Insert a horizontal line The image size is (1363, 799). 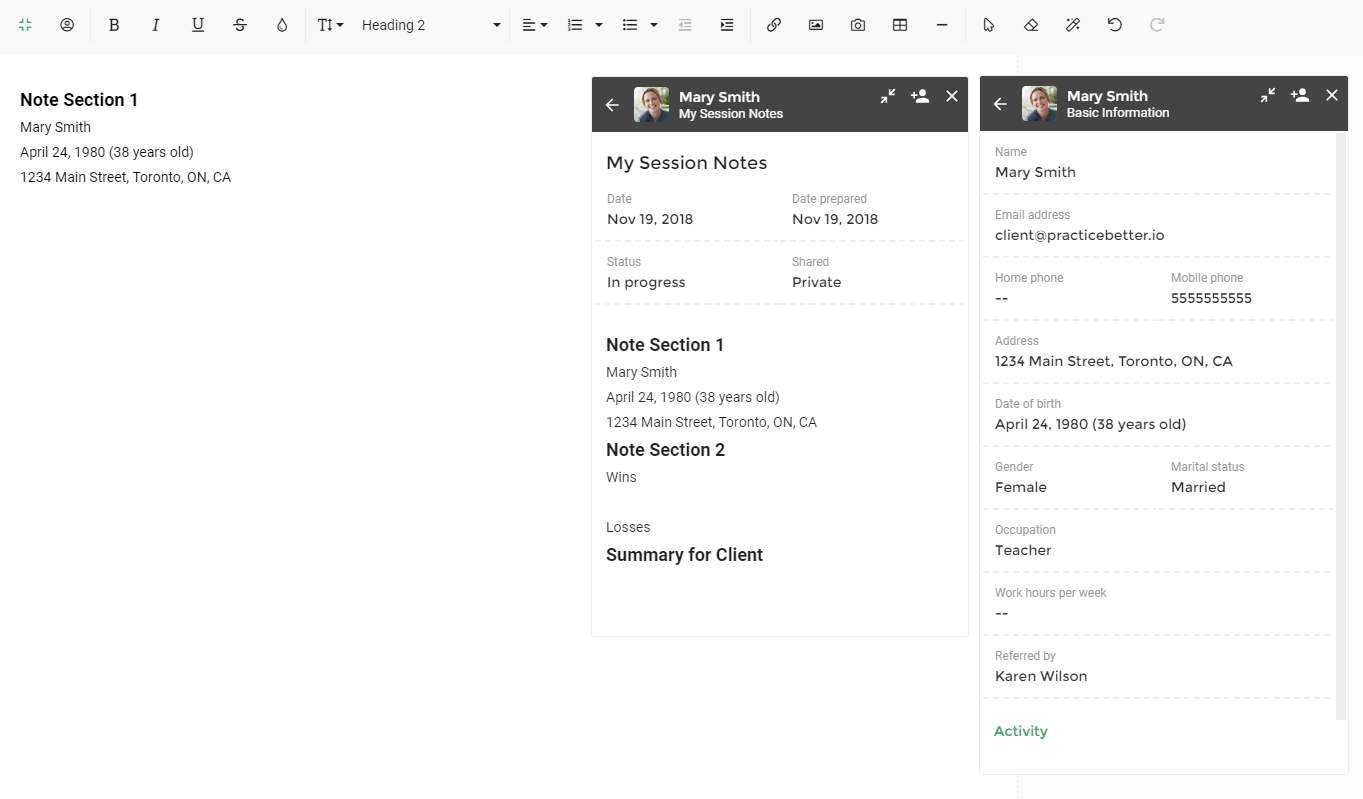pyautogui.click(x=942, y=25)
